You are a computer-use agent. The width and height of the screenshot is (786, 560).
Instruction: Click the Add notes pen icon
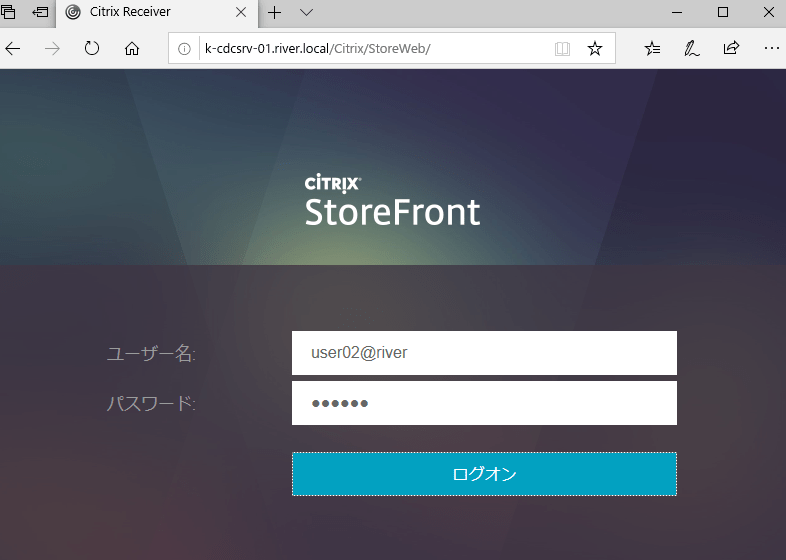692,49
